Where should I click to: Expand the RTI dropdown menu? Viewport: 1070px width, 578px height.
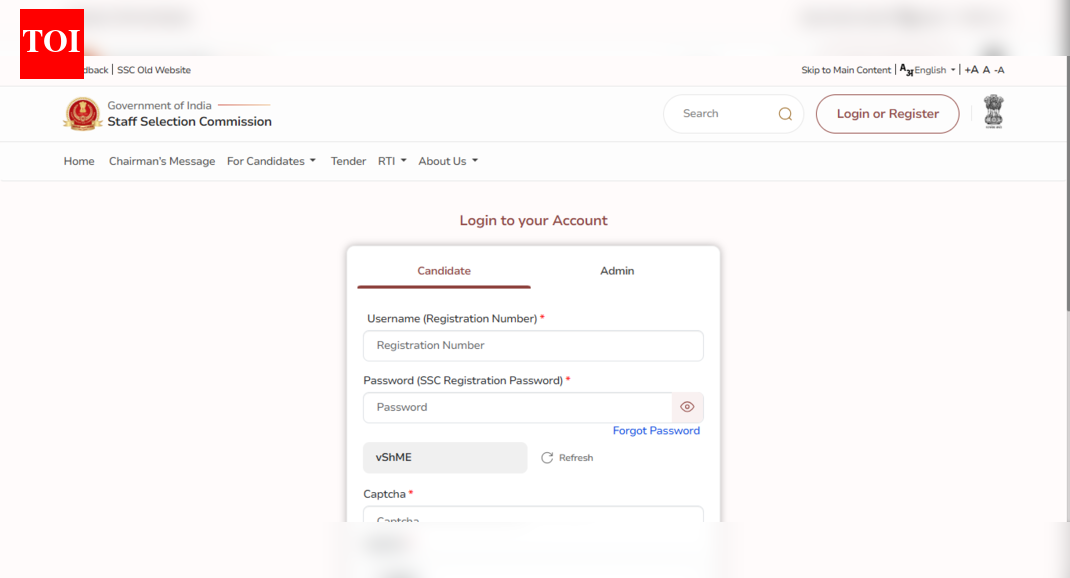click(392, 161)
